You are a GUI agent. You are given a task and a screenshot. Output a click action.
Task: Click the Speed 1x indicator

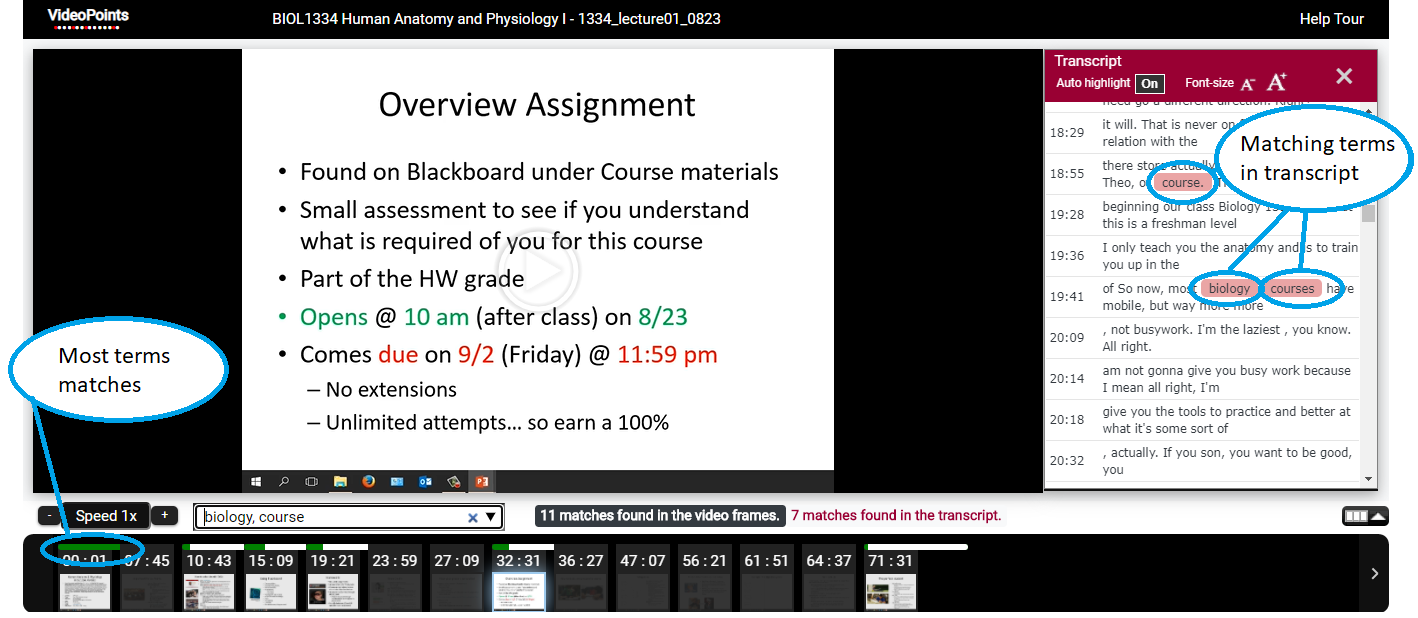pos(106,516)
